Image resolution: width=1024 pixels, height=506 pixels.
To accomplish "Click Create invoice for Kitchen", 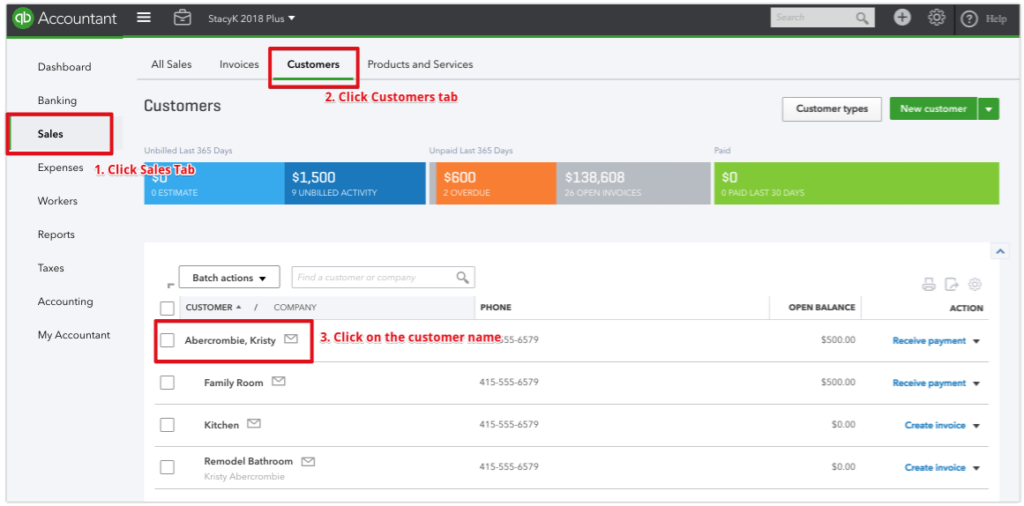I will [935, 426].
